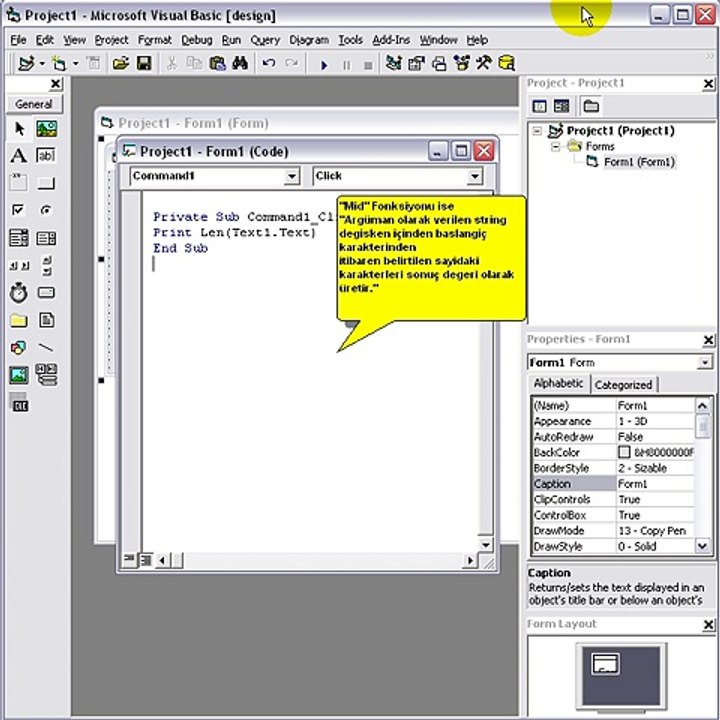Open the Add Project dropdown arrow
This screenshot has height=720, width=720.
[x=42, y=63]
